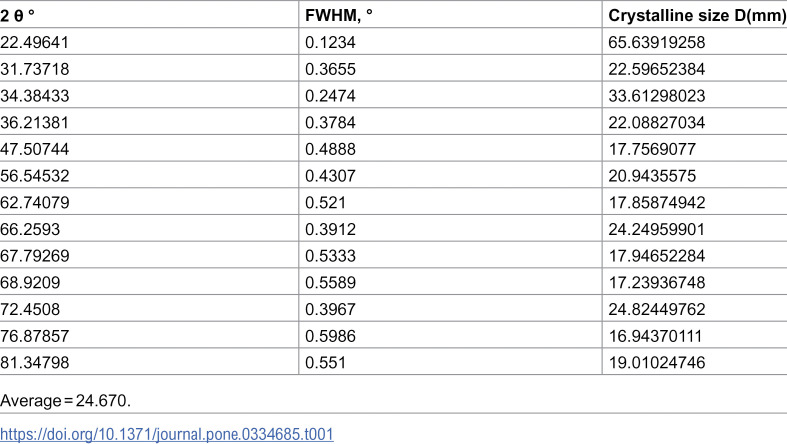The width and height of the screenshot is (787, 444).
Task: Select crystalline size 19.01024746
Action: coord(657,362)
